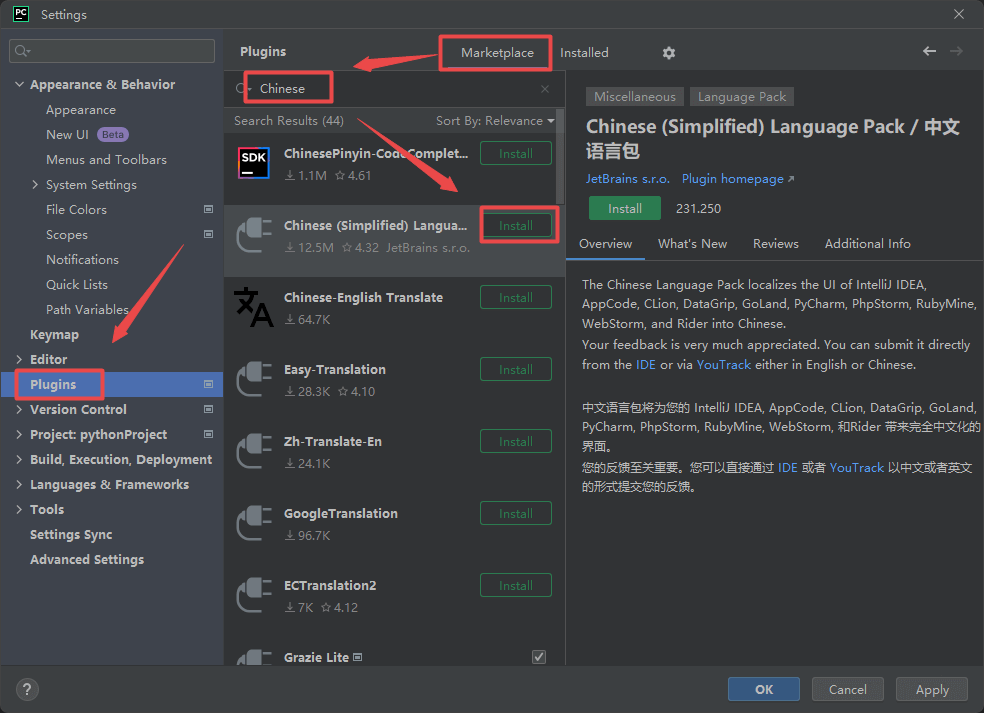Open the What's New tab
Image resolution: width=984 pixels, height=713 pixels.
coord(692,244)
